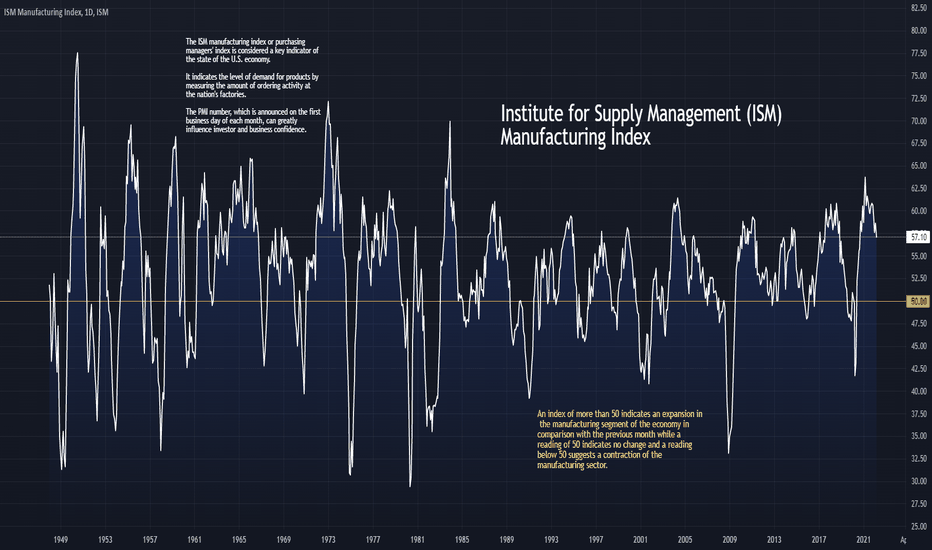Click the yellow 50.00 price line label
Viewport: 932px width, 550px height.
pyautogui.click(x=918, y=301)
